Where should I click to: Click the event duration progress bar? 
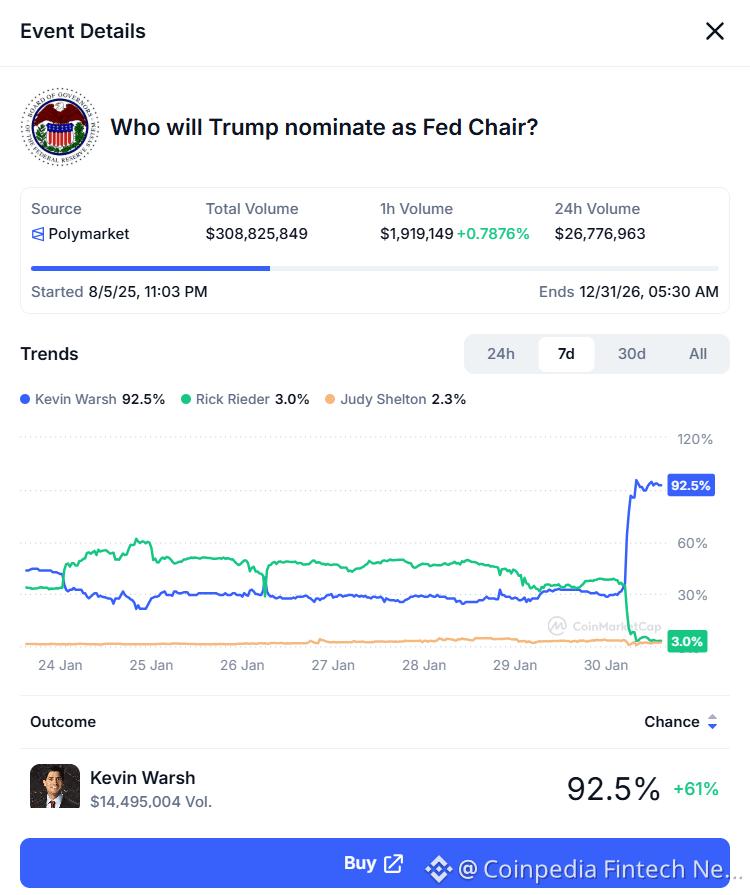point(375,268)
